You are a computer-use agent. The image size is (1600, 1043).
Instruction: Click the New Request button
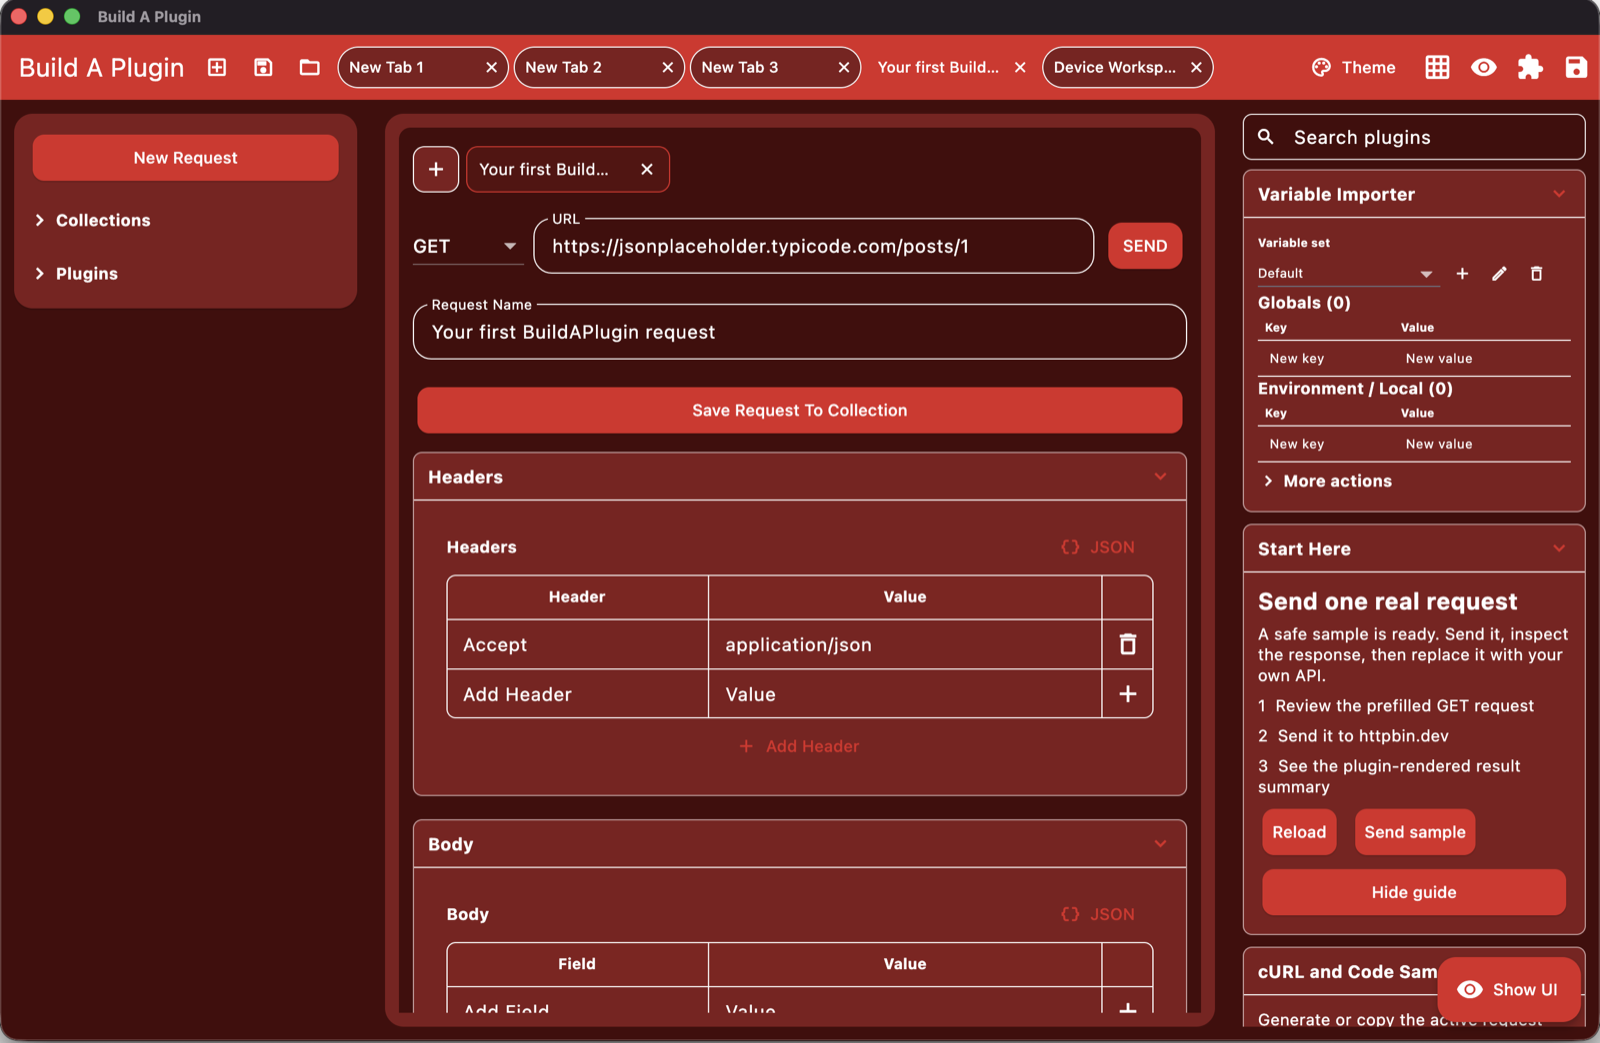pos(186,158)
